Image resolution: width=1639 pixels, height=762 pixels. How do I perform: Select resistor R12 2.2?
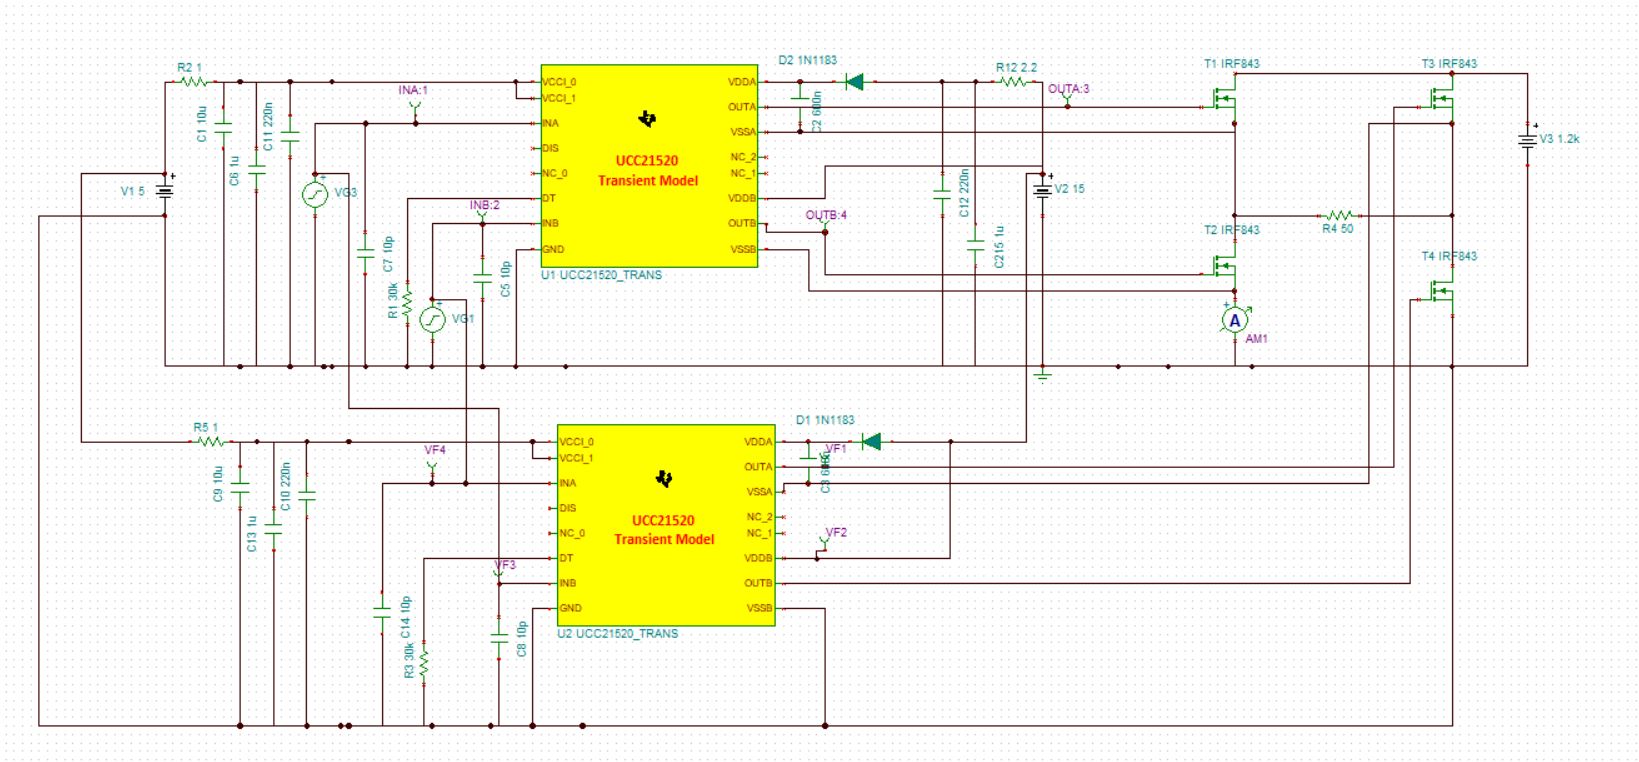coord(1013,82)
